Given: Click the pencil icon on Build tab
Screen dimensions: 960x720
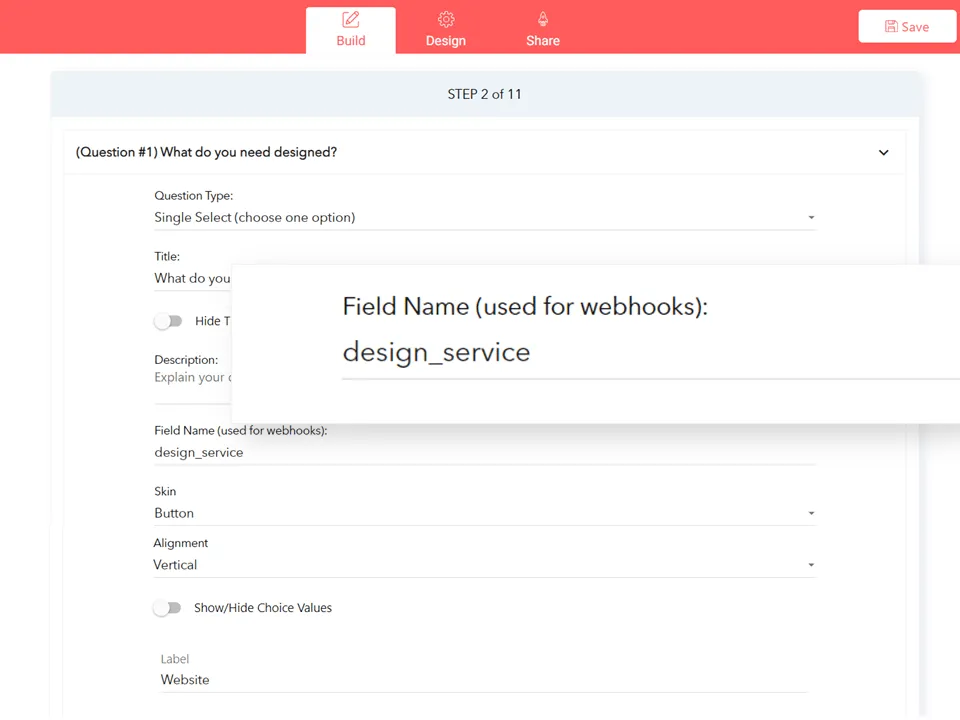Looking at the screenshot, I should [x=350, y=20].
